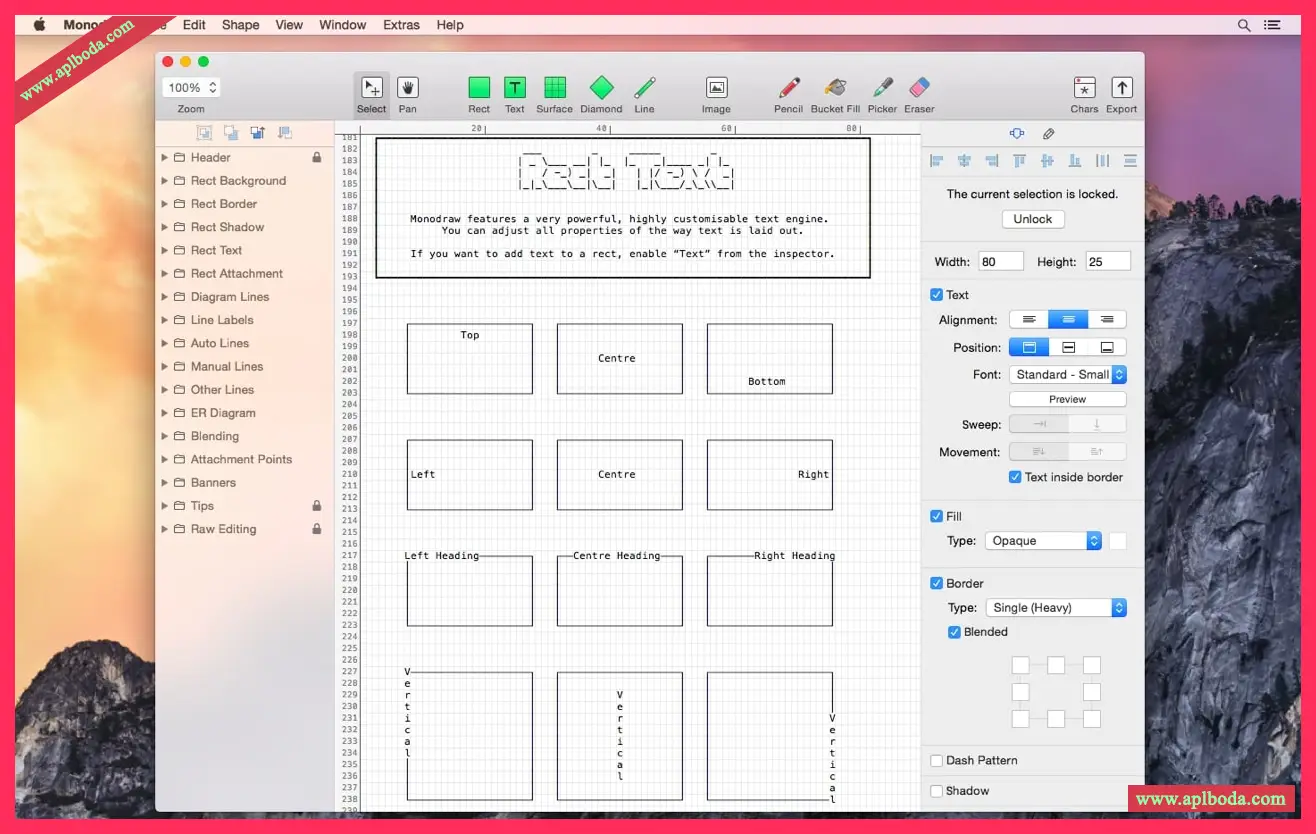The width and height of the screenshot is (1316, 834).
Task: Expand the ER Diagram group
Action: (165, 413)
